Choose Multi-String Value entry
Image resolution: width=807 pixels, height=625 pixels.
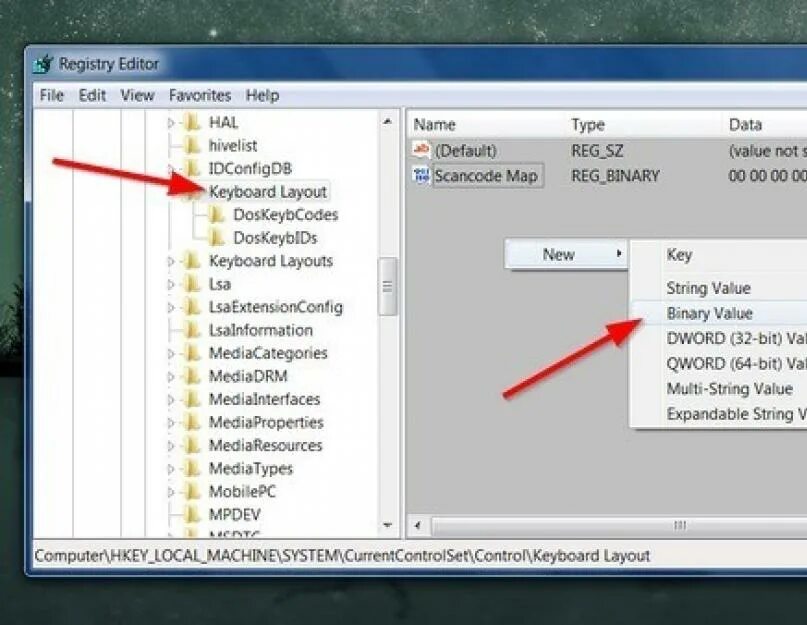pyautogui.click(x=720, y=389)
